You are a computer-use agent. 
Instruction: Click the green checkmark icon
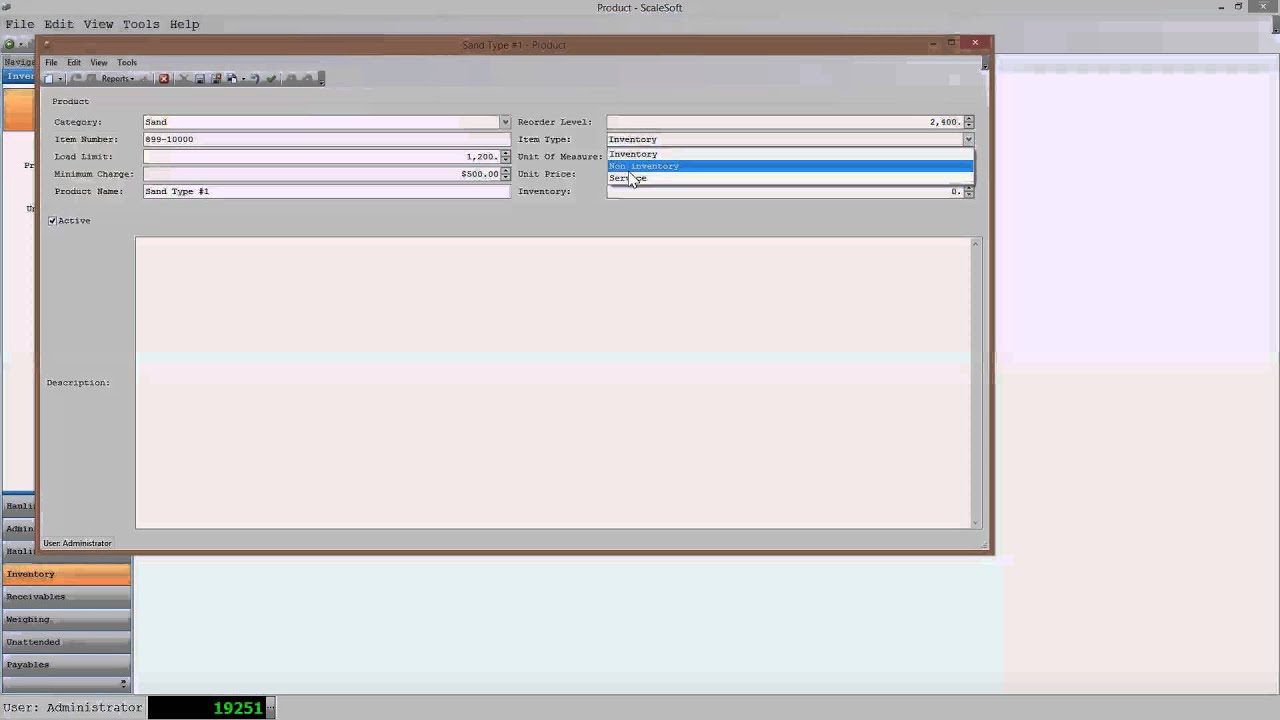coord(271,78)
